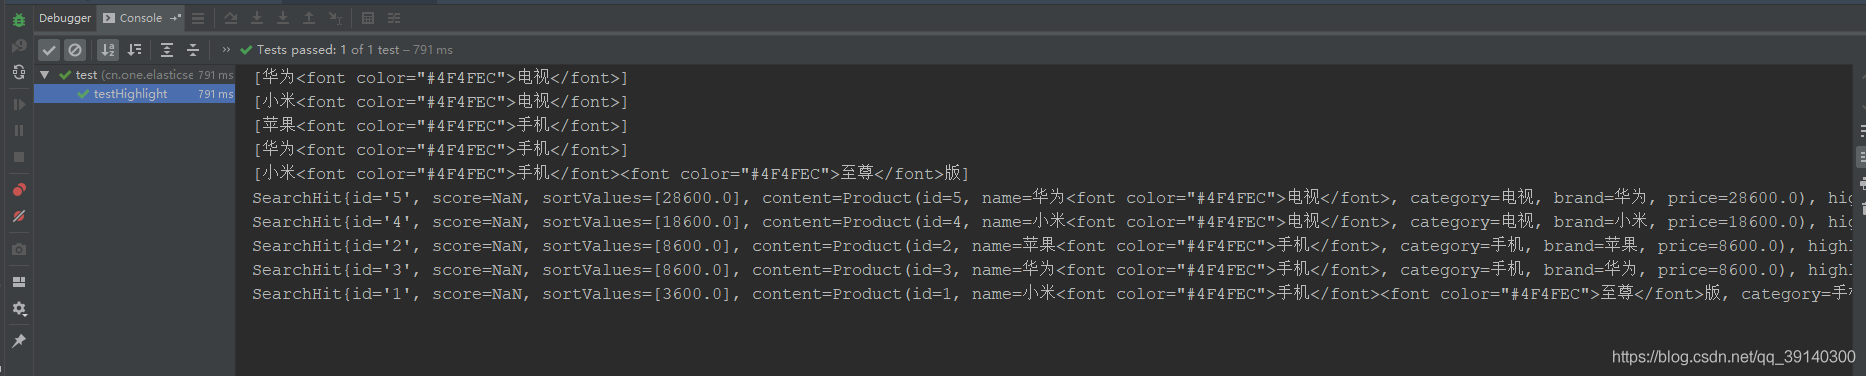1866x376 pixels.
Task: Click the Sort by Duration icon
Action: 134,50
